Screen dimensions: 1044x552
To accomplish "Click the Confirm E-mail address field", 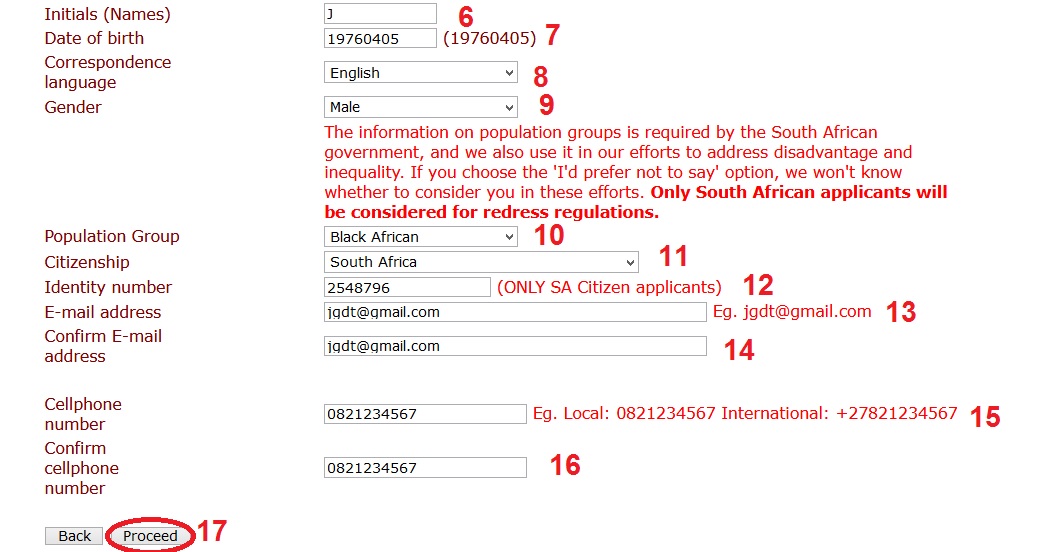I will [515, 346].
